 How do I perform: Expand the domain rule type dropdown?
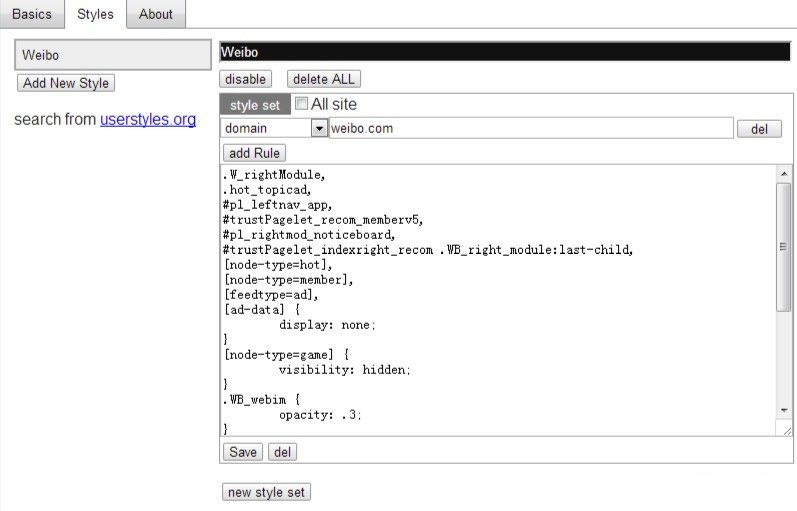[x=319, y=128]
